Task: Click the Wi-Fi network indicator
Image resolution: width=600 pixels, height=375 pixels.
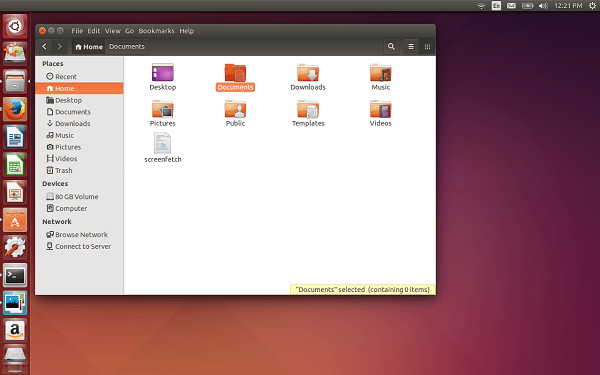Action: tap(481, 6)
